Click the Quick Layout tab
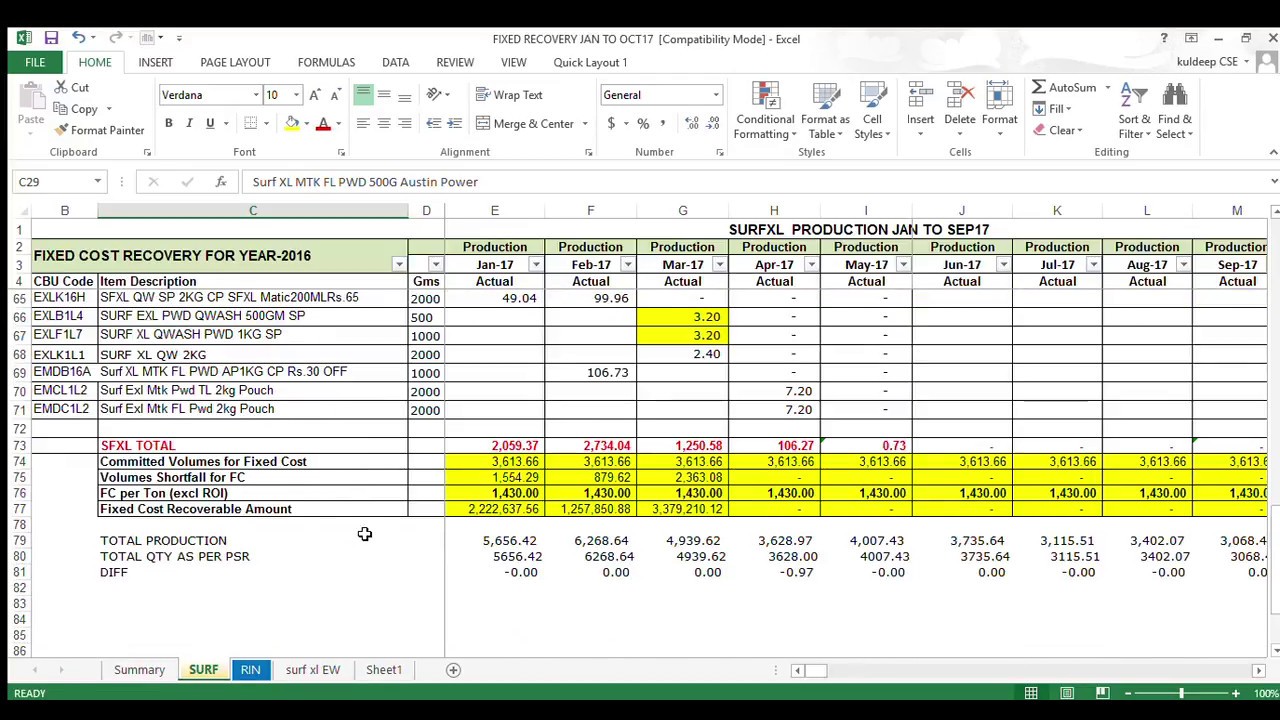 click(590, 62)
